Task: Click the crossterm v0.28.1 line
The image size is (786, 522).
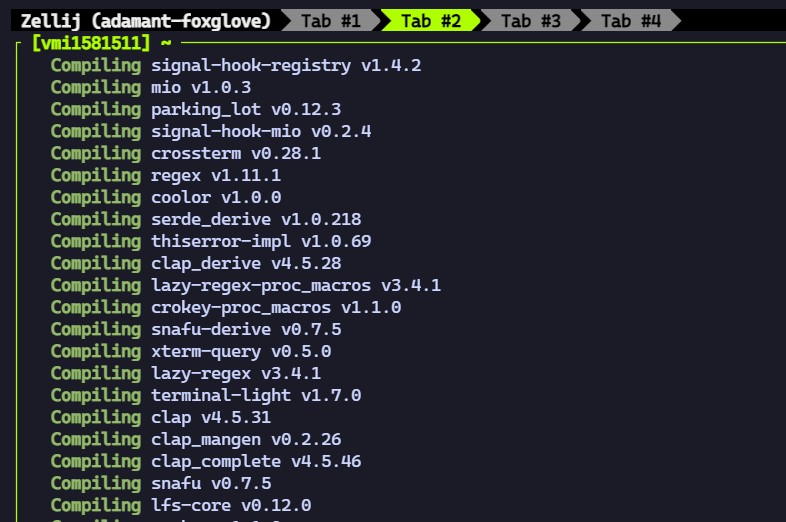Action: 235,153
